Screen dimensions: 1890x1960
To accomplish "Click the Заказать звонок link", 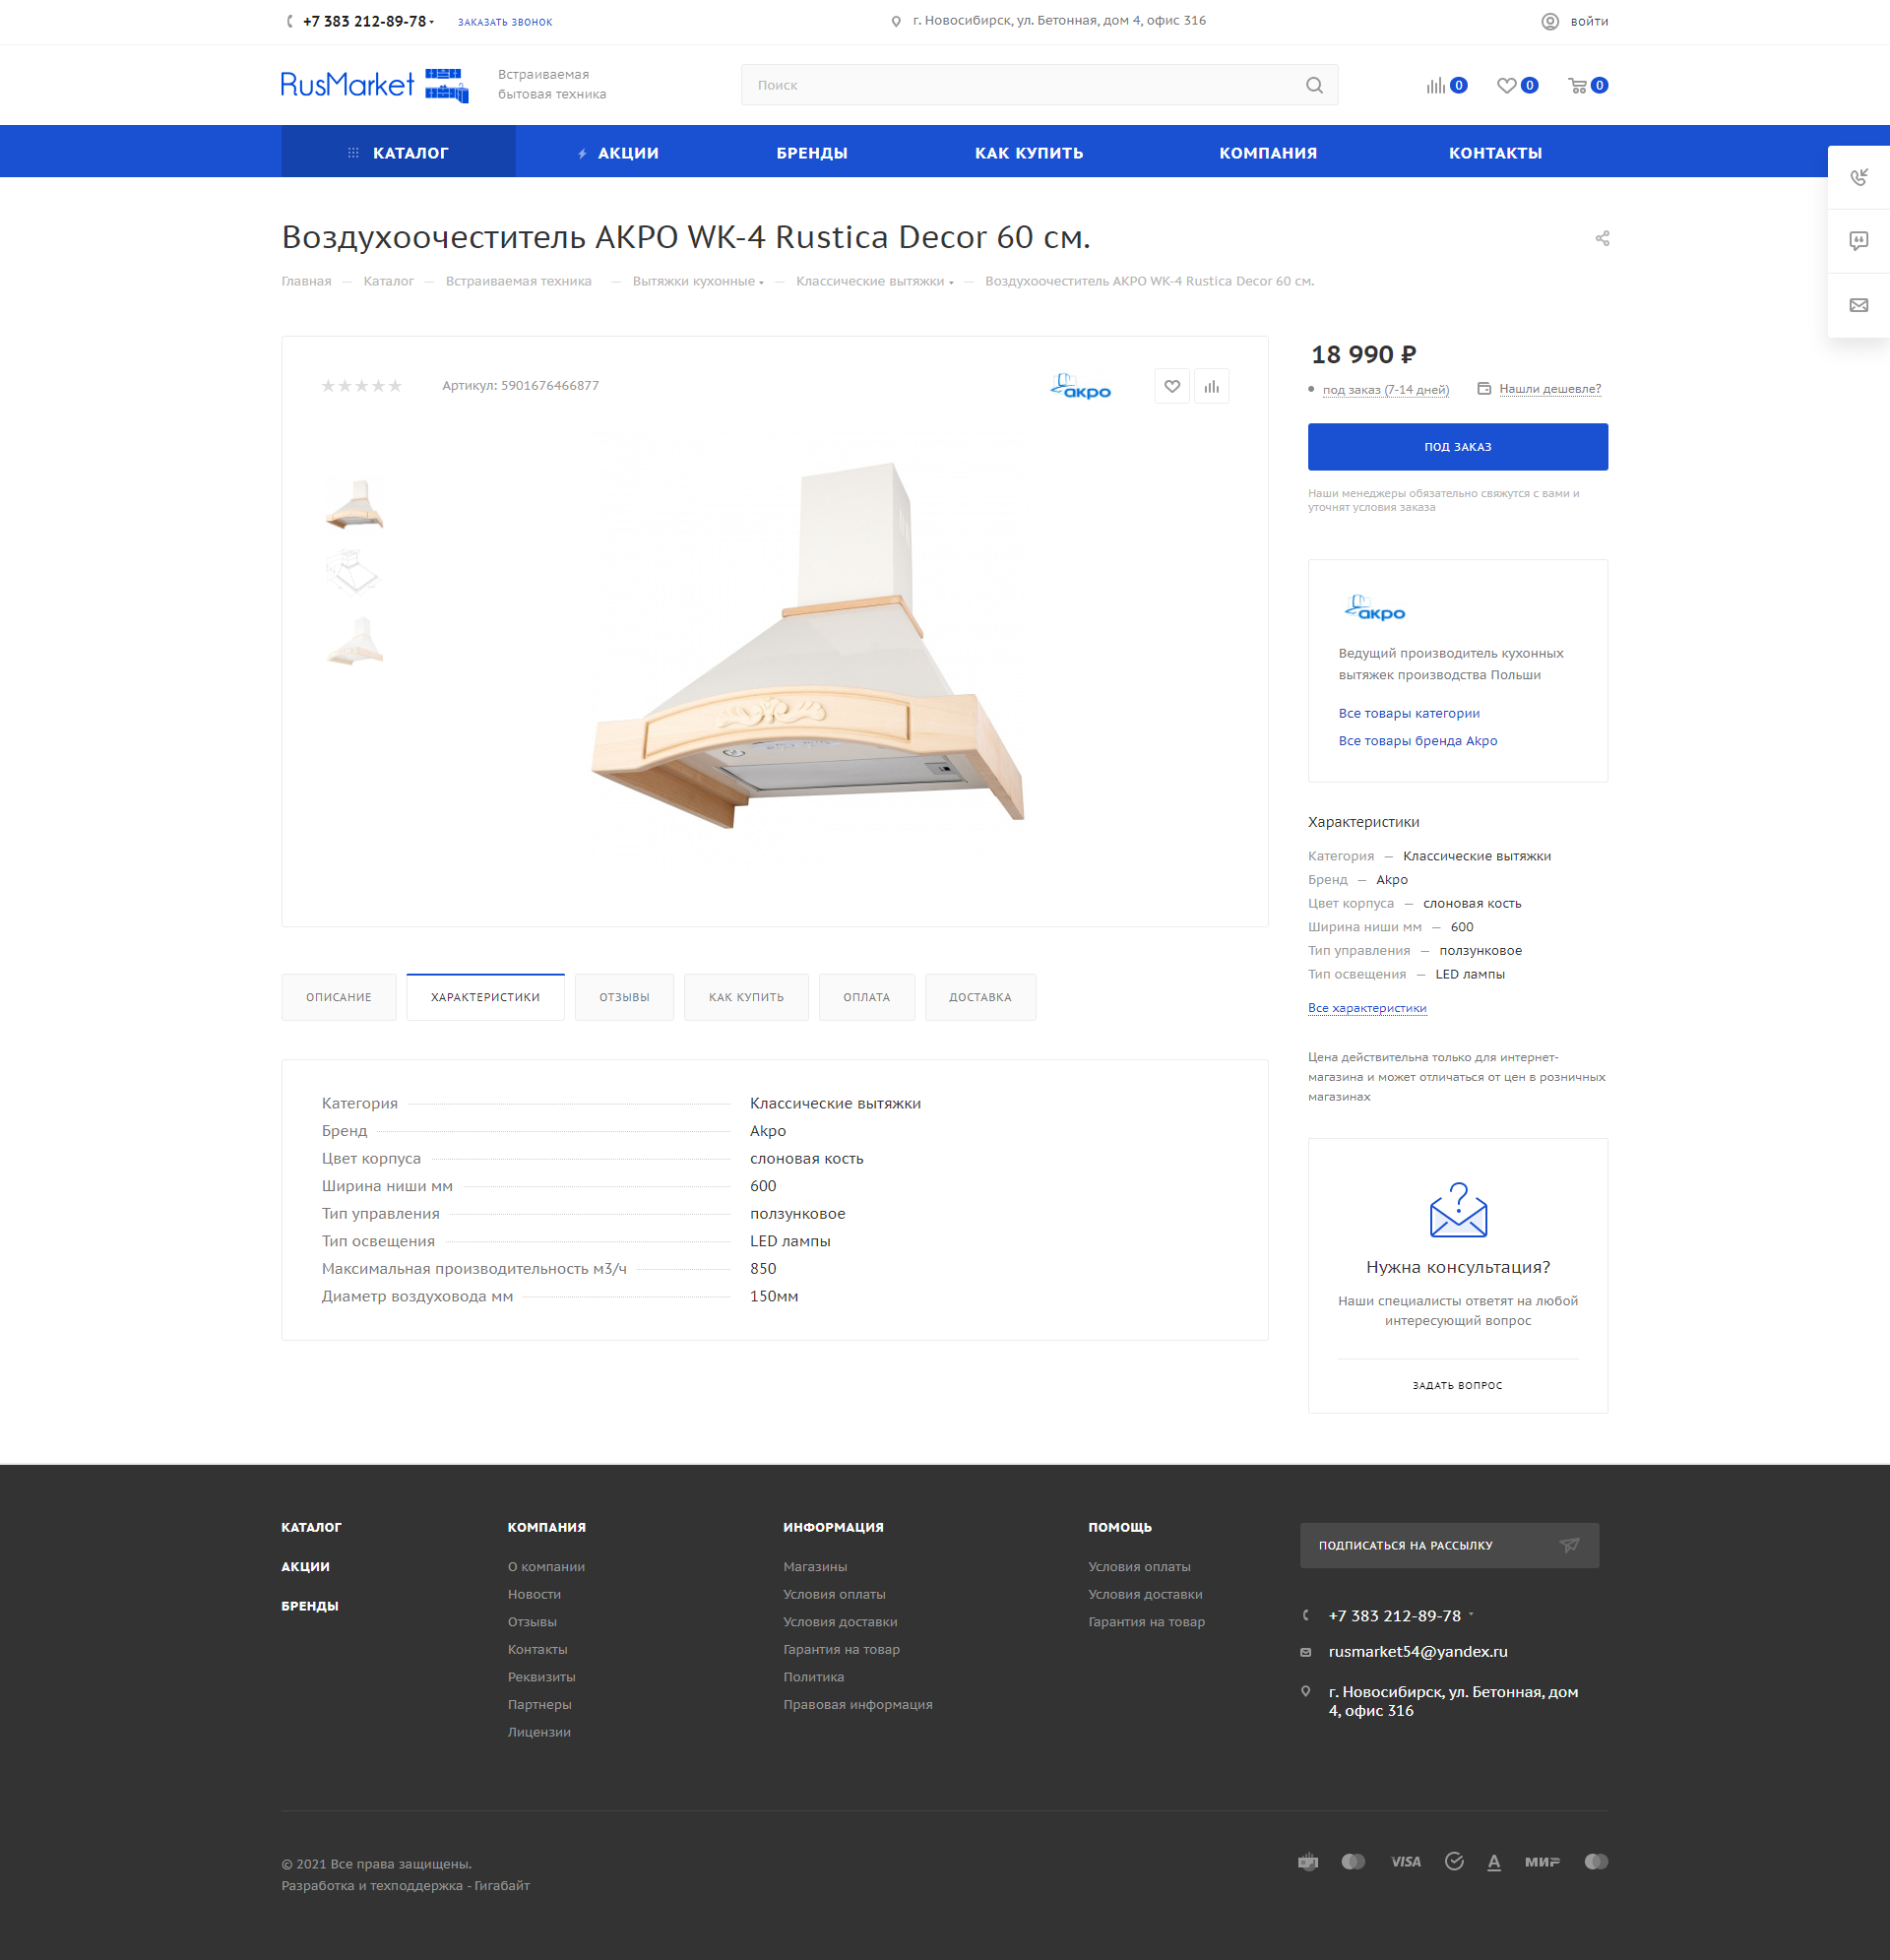I will [x=504, y=22].
